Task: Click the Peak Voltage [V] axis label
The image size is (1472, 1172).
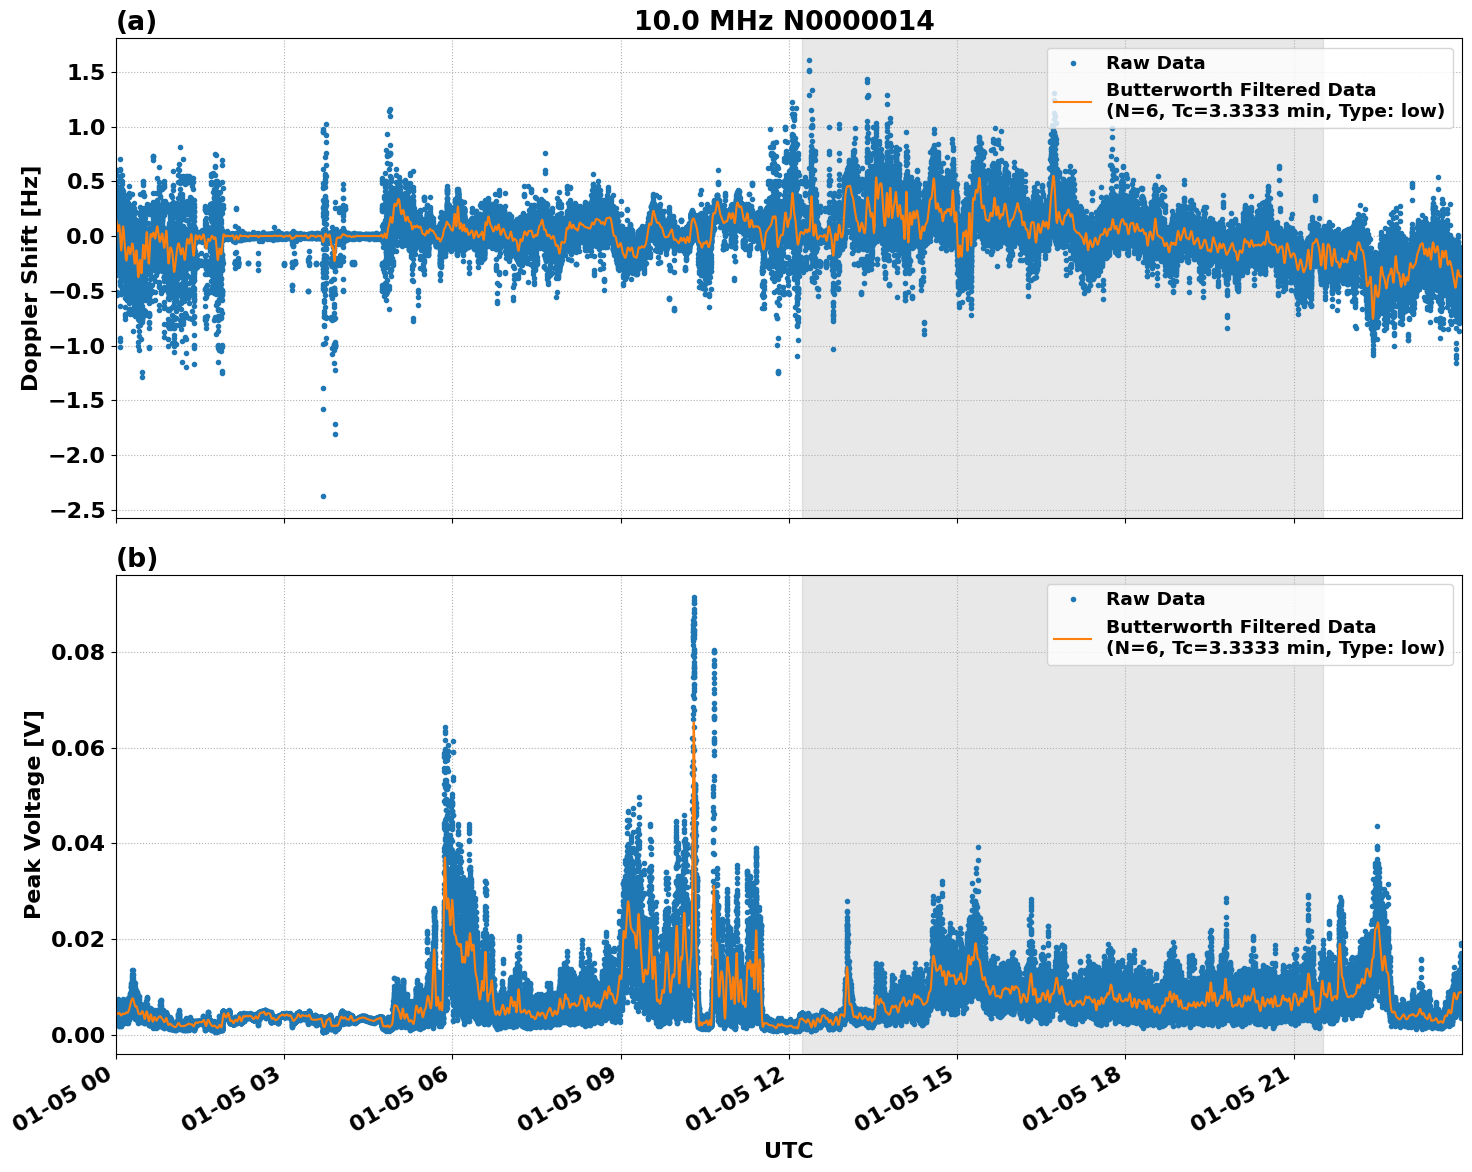Action: [x=33, y=813]
